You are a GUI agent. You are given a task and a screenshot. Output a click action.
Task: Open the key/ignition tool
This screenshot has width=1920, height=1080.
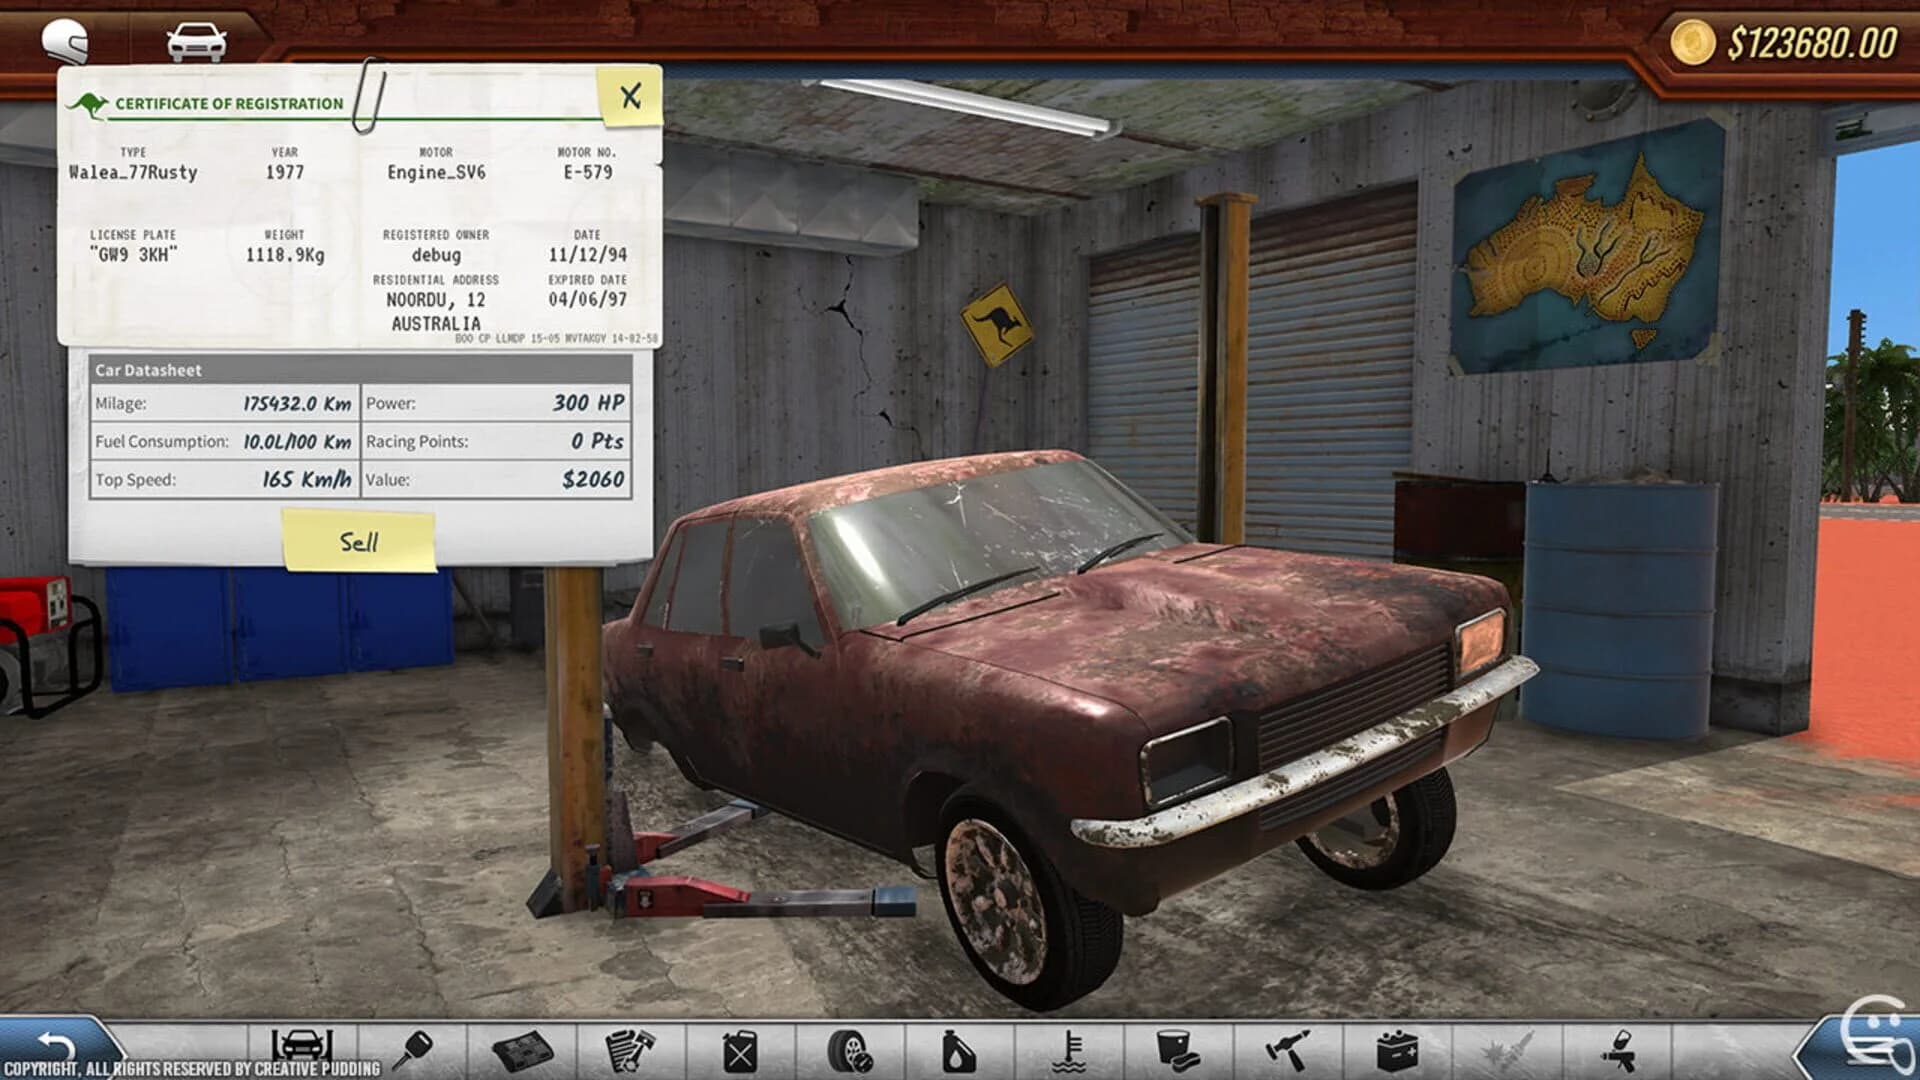[x=415, y=1047]
